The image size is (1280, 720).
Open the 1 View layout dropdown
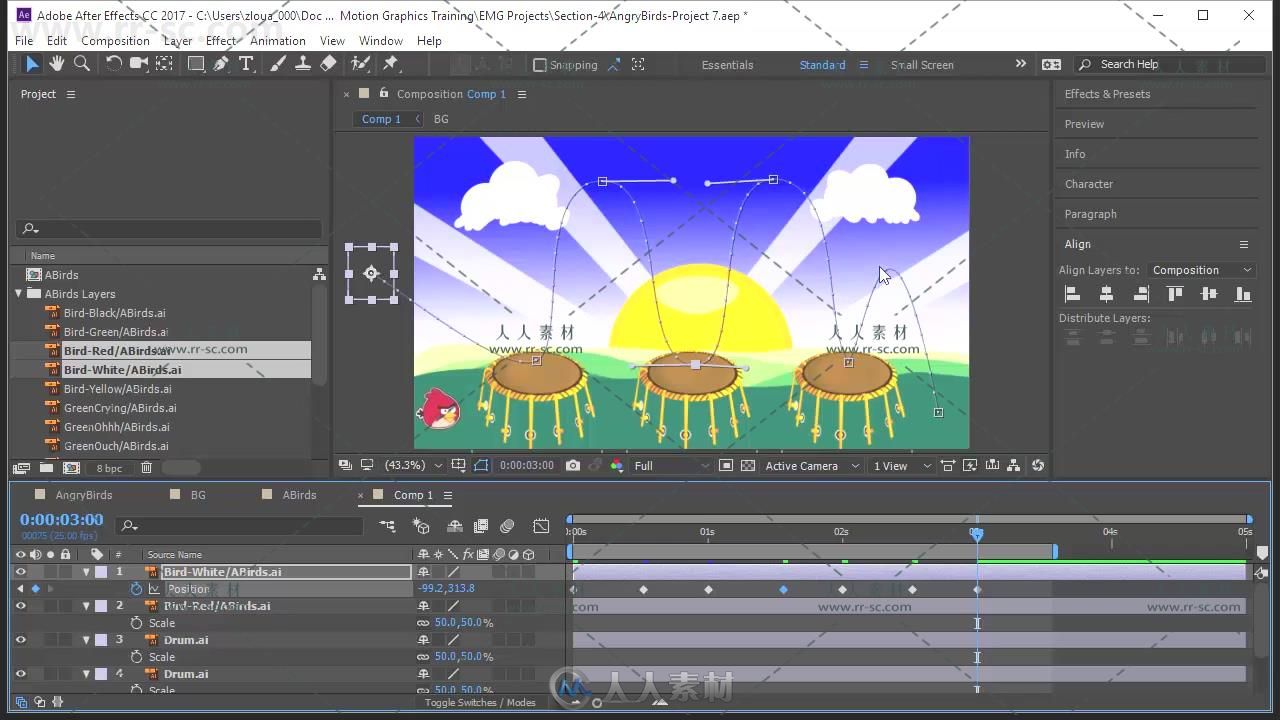pyautogui.click(x=902, y=466)
